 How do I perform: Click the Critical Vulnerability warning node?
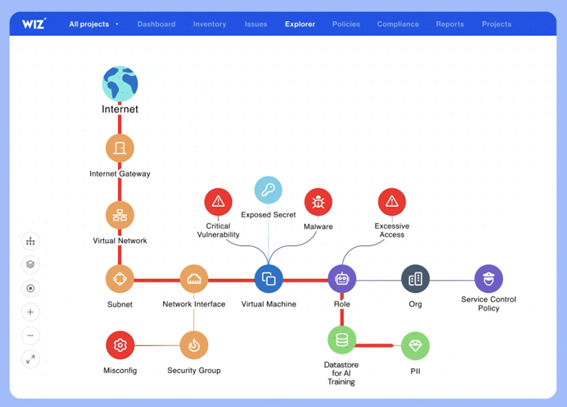[218, 202]
